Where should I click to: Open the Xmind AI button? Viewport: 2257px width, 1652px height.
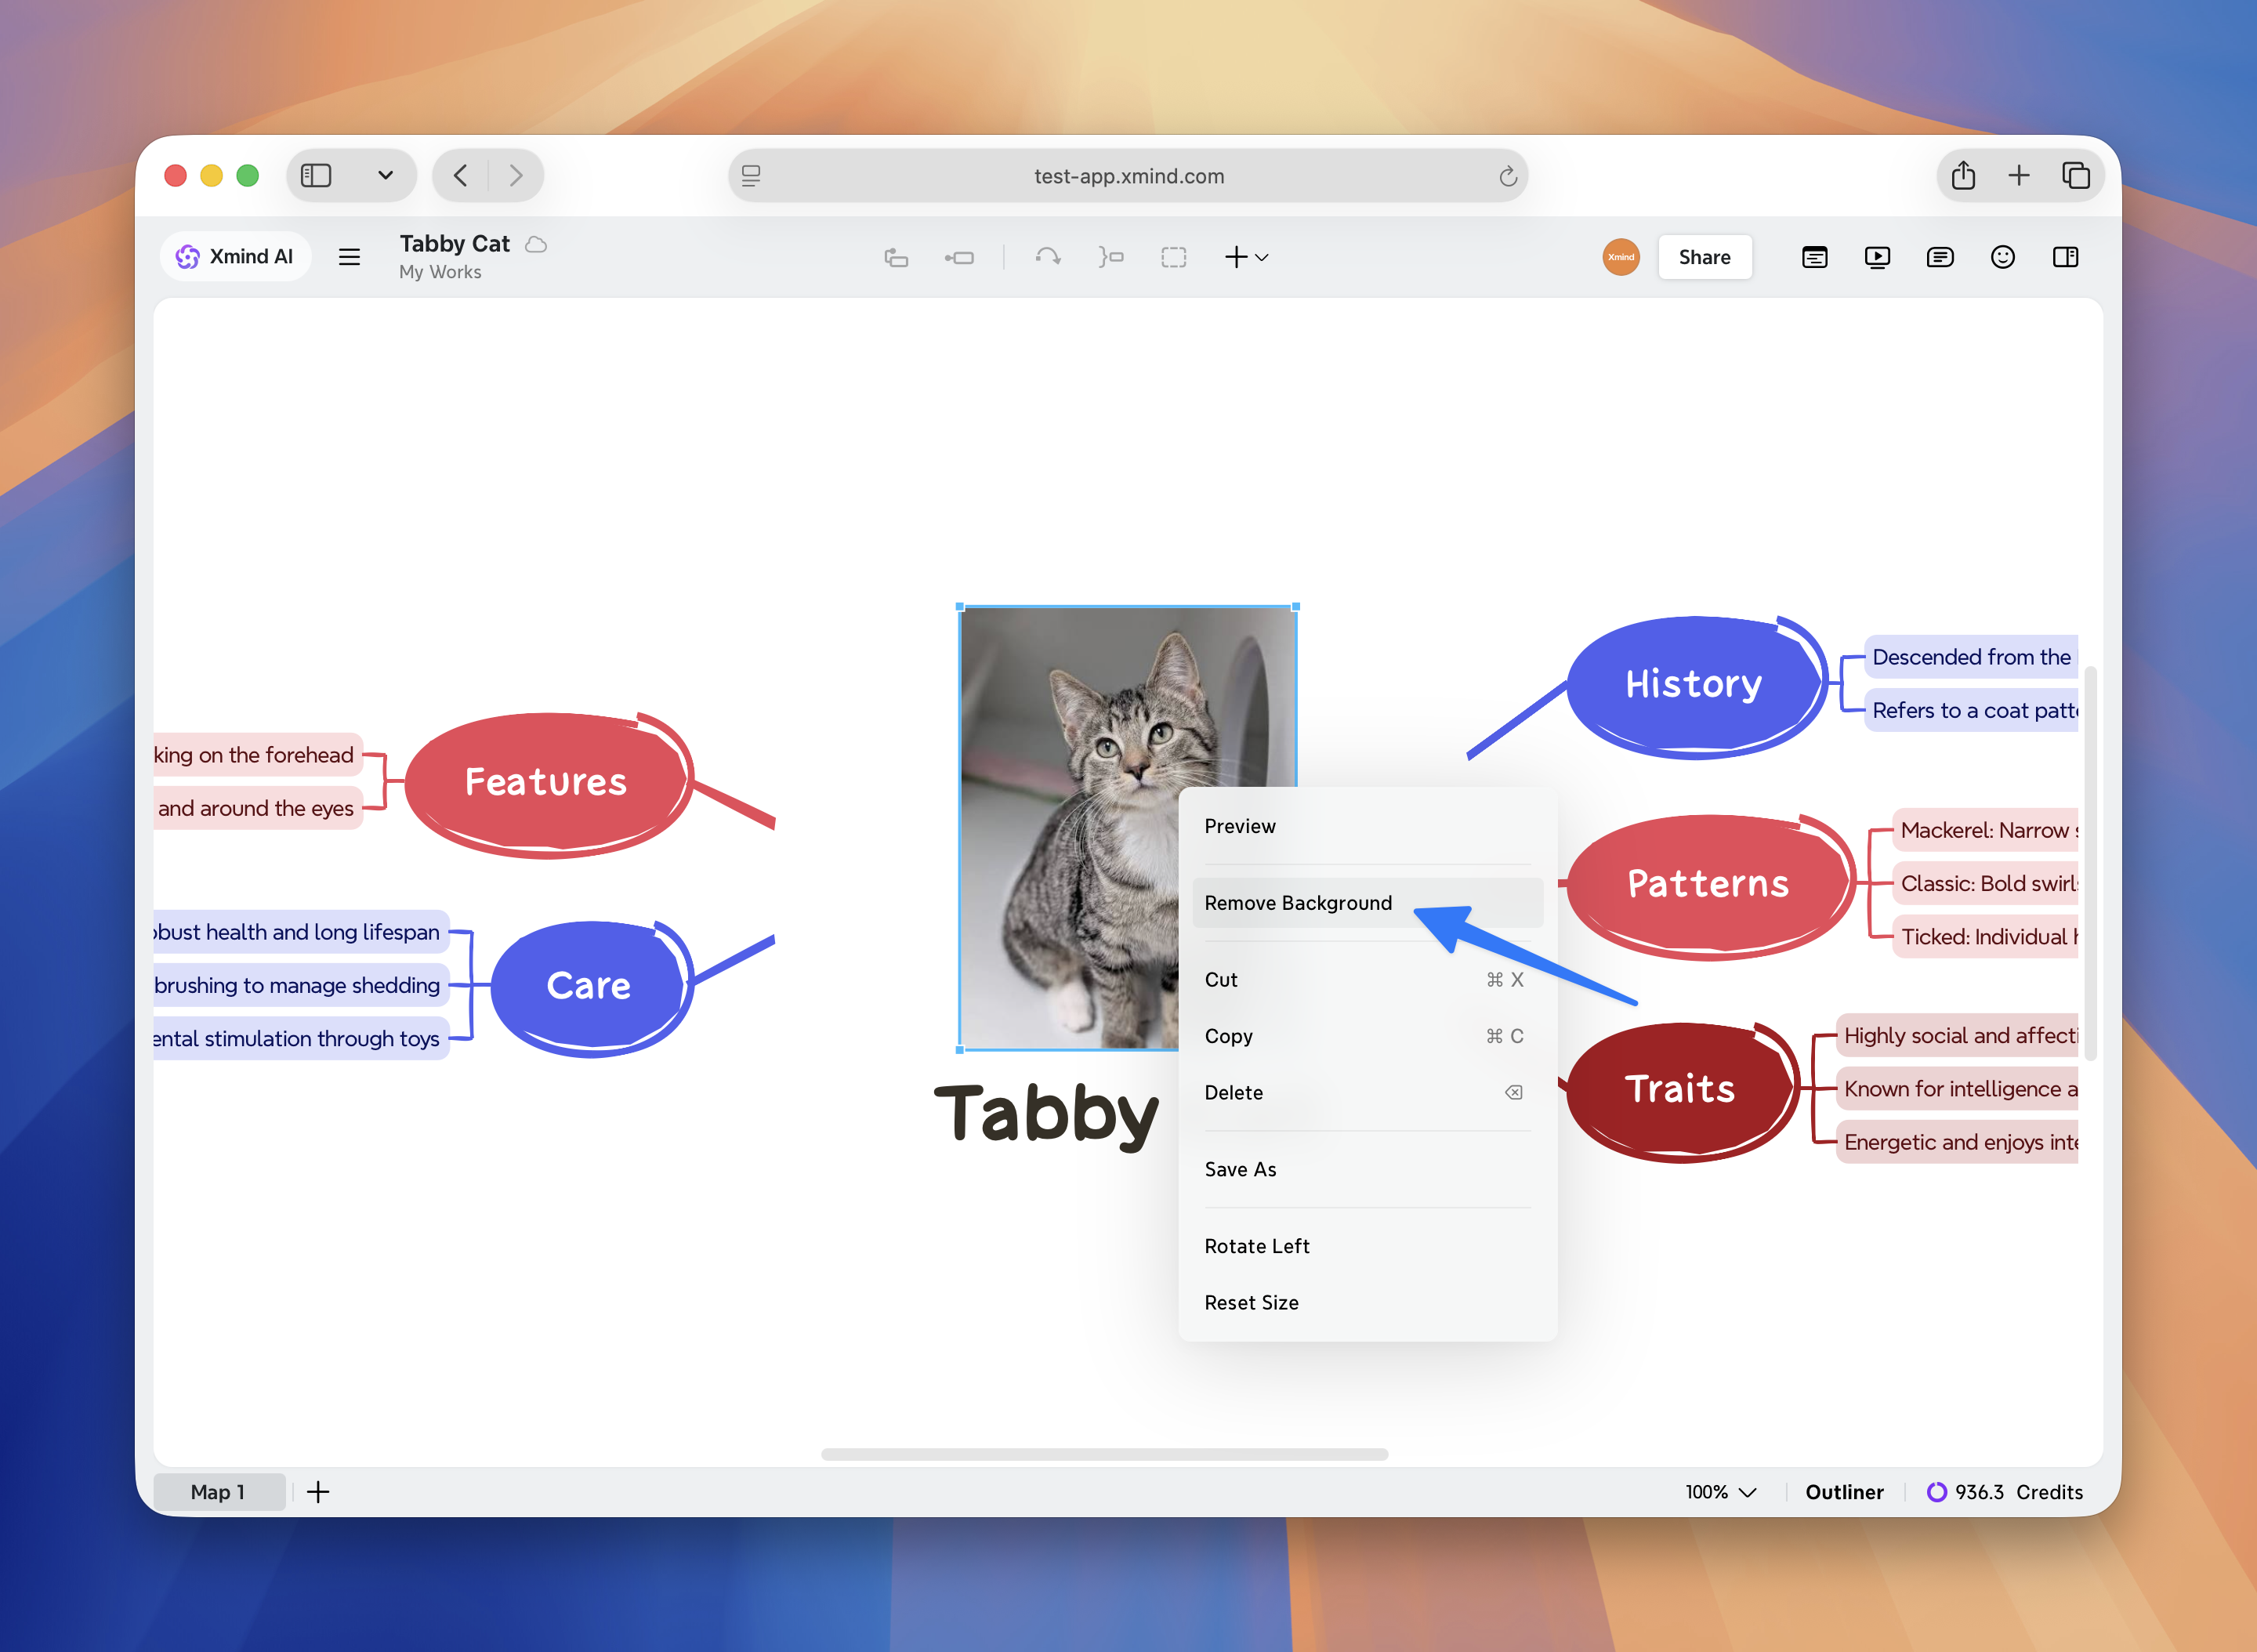point(235,257)
